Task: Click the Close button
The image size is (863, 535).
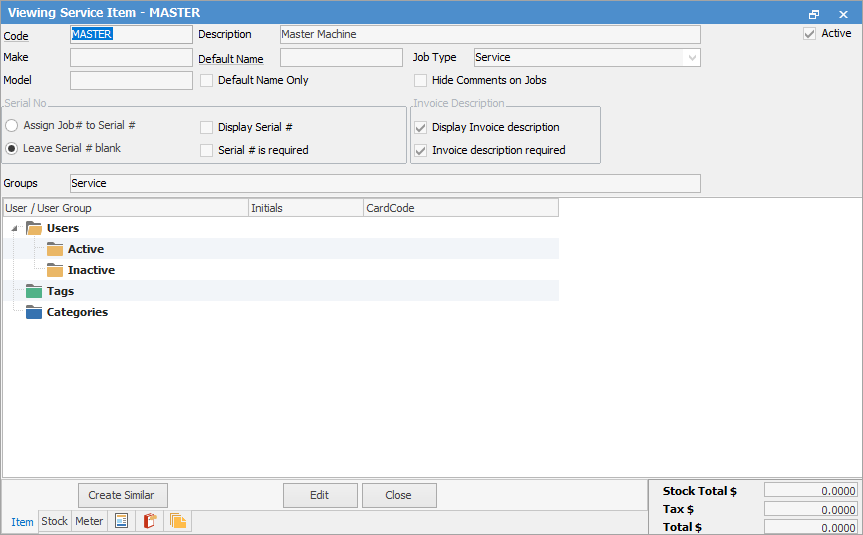Action: [x=399, y=495]
